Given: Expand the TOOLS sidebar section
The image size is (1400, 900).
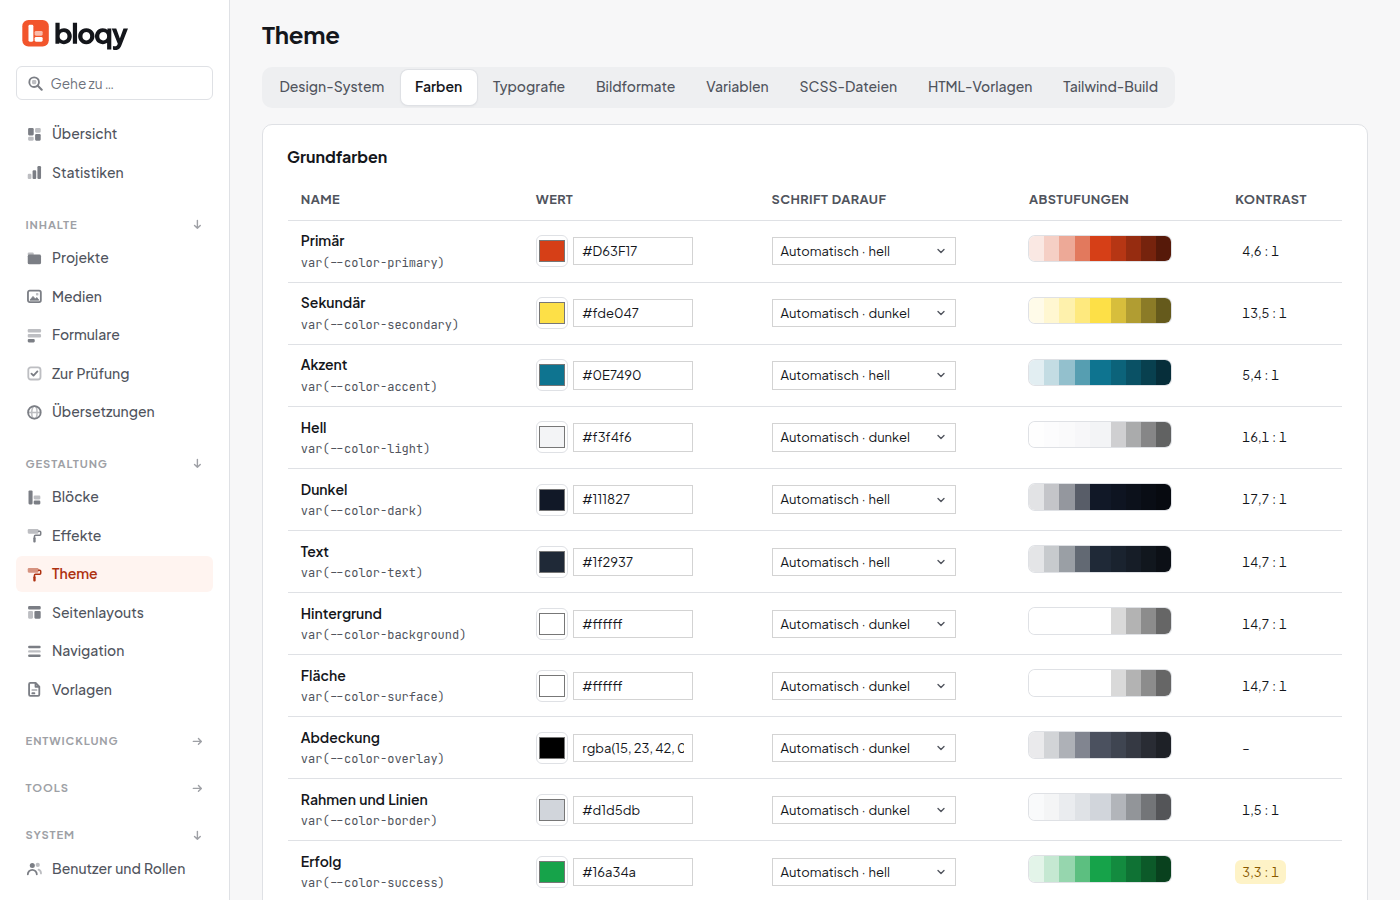Looking at the screenshot, I should [x=197, y=788].
